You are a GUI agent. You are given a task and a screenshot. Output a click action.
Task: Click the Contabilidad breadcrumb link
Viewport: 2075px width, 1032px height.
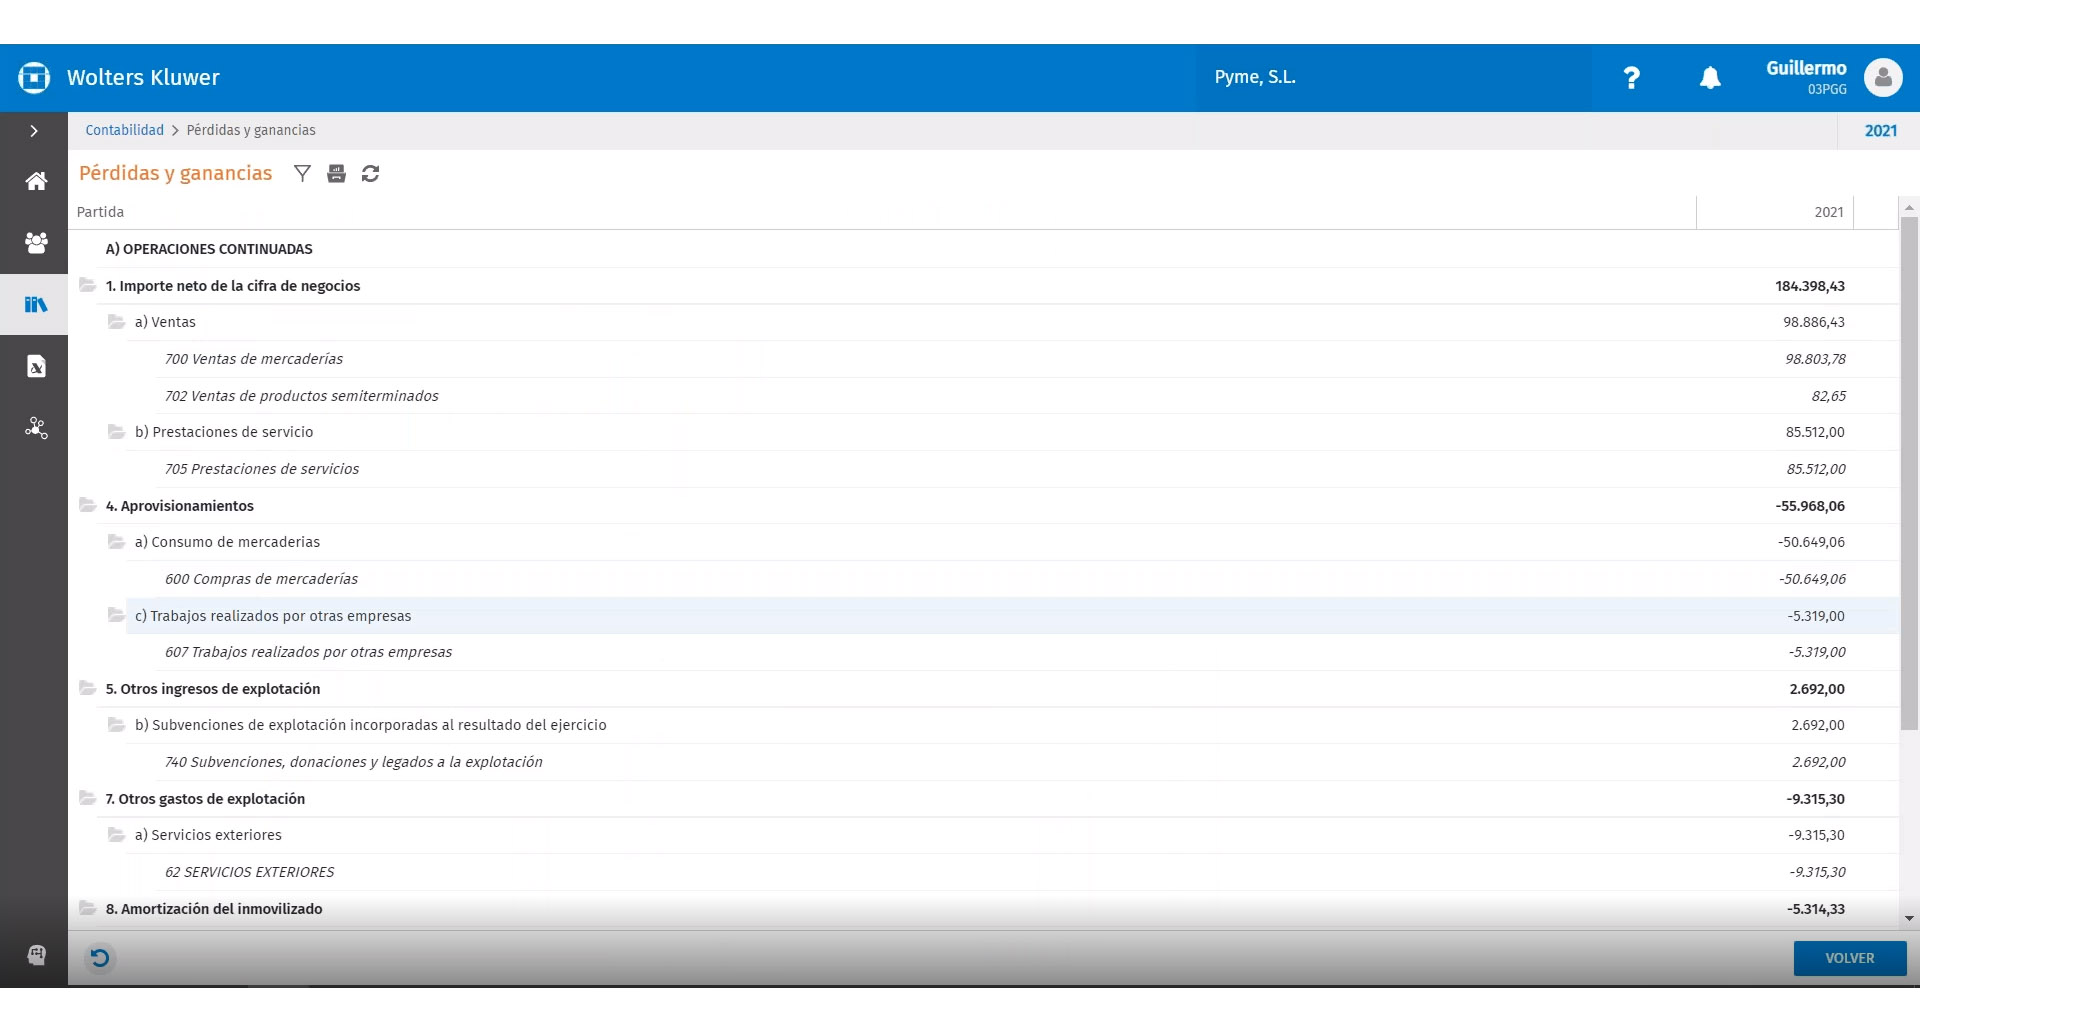coord(124,131)
